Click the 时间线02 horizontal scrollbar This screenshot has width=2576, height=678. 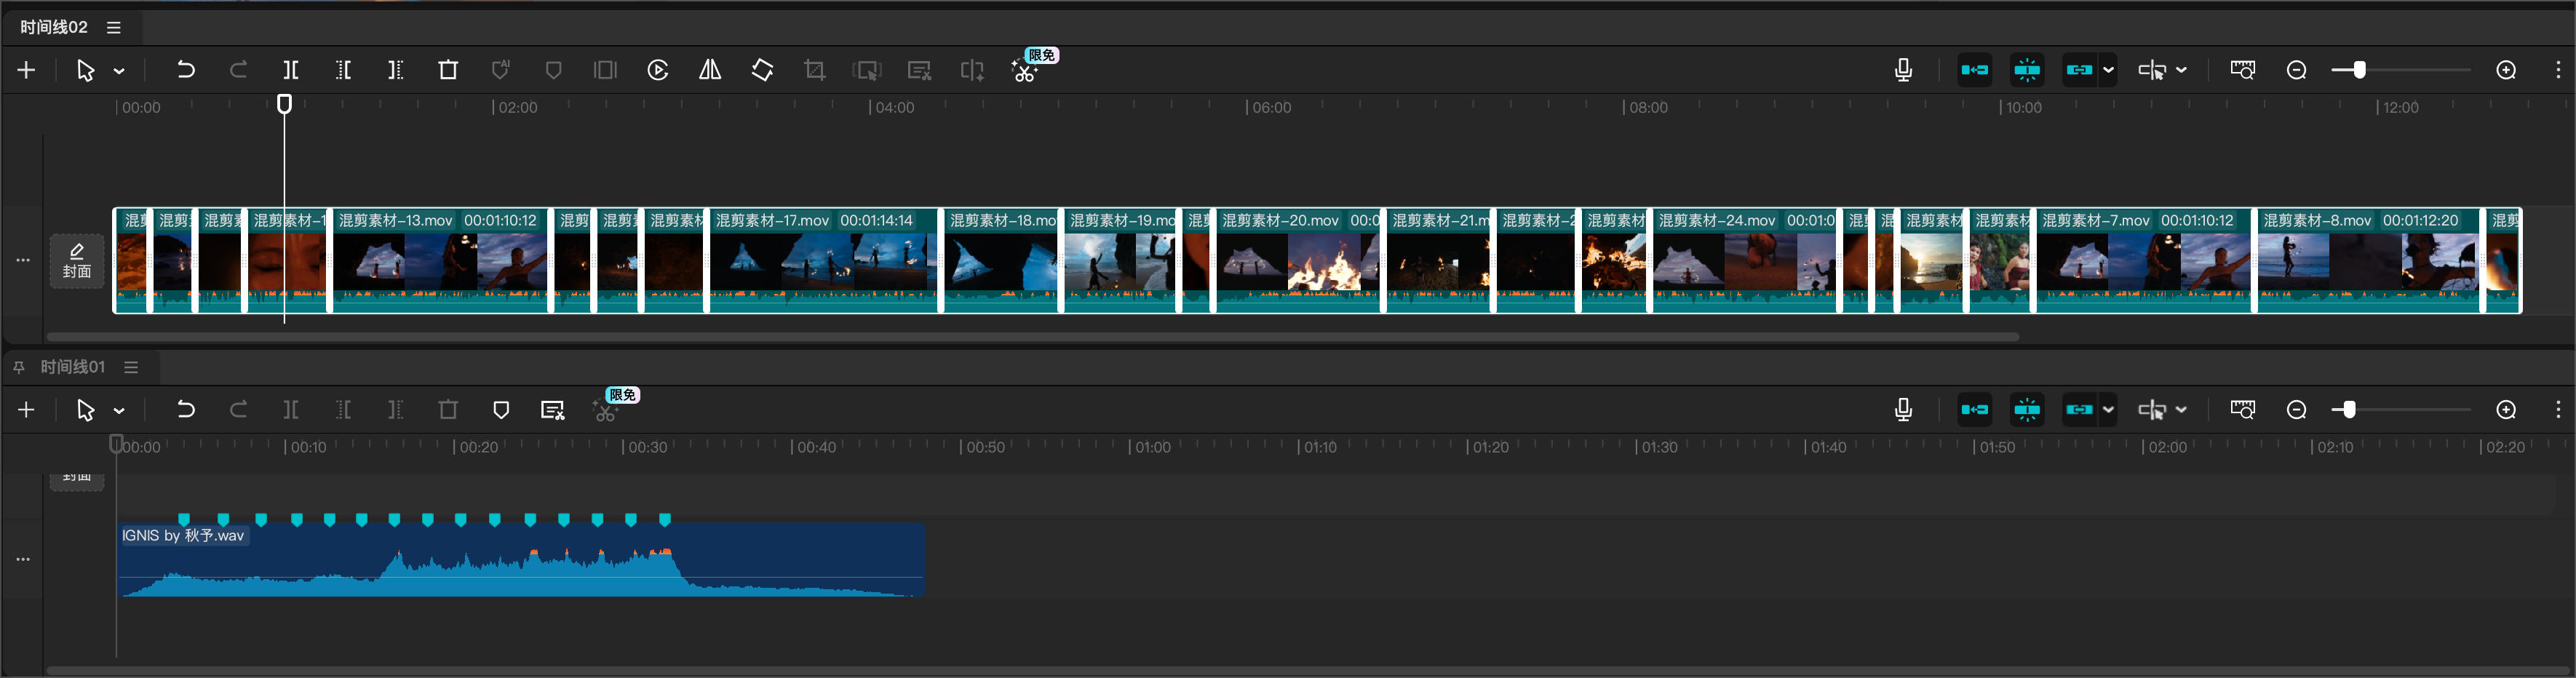[1032, 337]
